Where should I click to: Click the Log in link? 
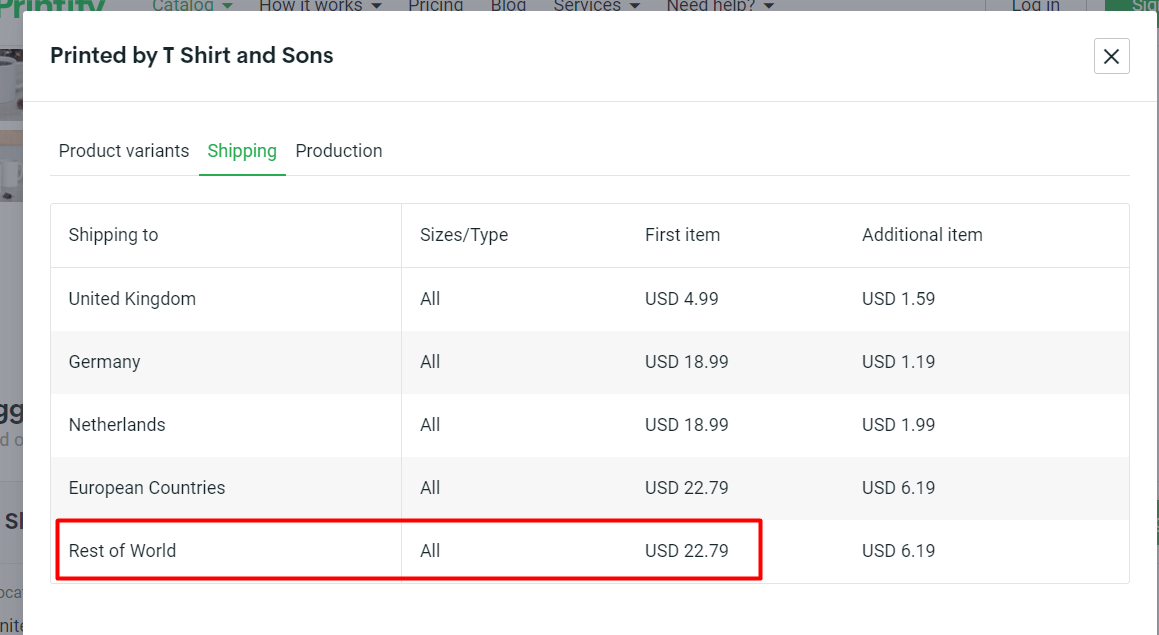pyautogui.click(x=1035, y=6)
